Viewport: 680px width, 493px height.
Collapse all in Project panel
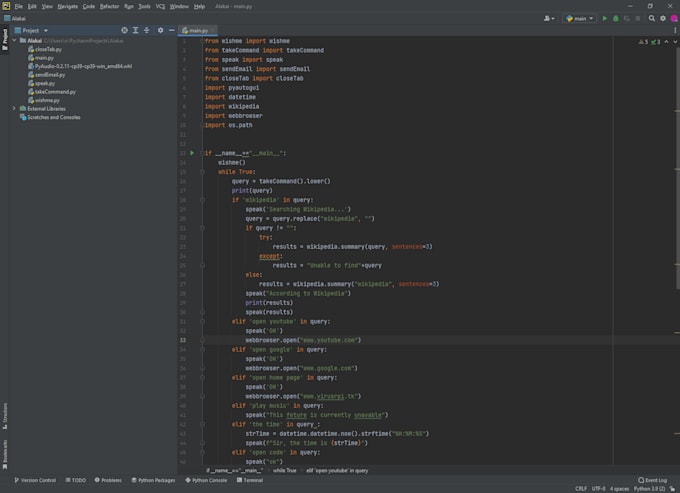(147, 30)
